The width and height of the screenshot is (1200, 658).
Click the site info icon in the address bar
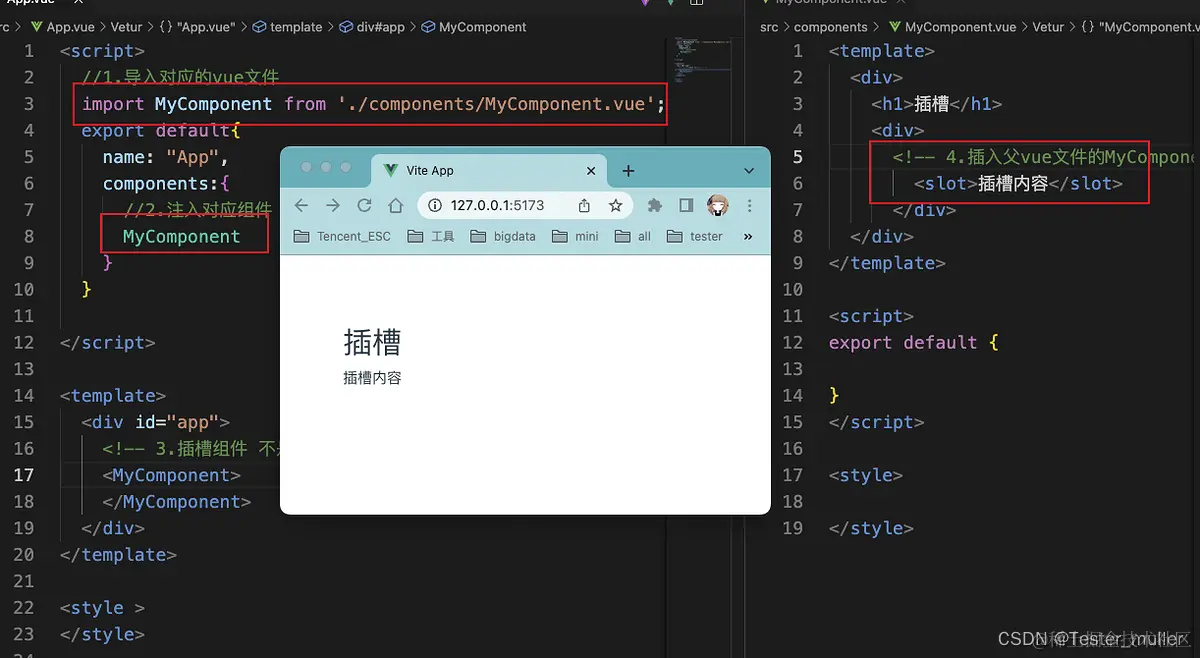coord(433,205)
